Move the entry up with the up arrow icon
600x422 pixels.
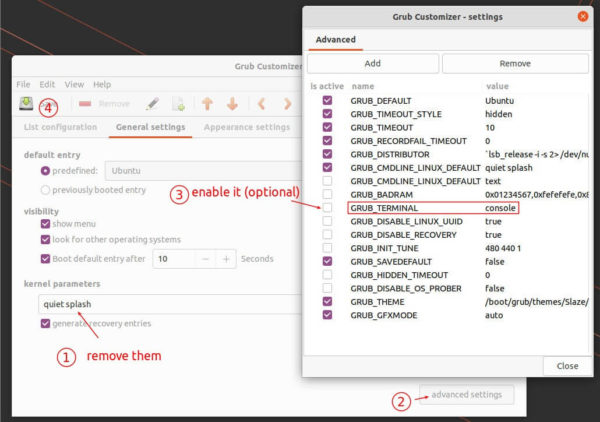[207, 104]
